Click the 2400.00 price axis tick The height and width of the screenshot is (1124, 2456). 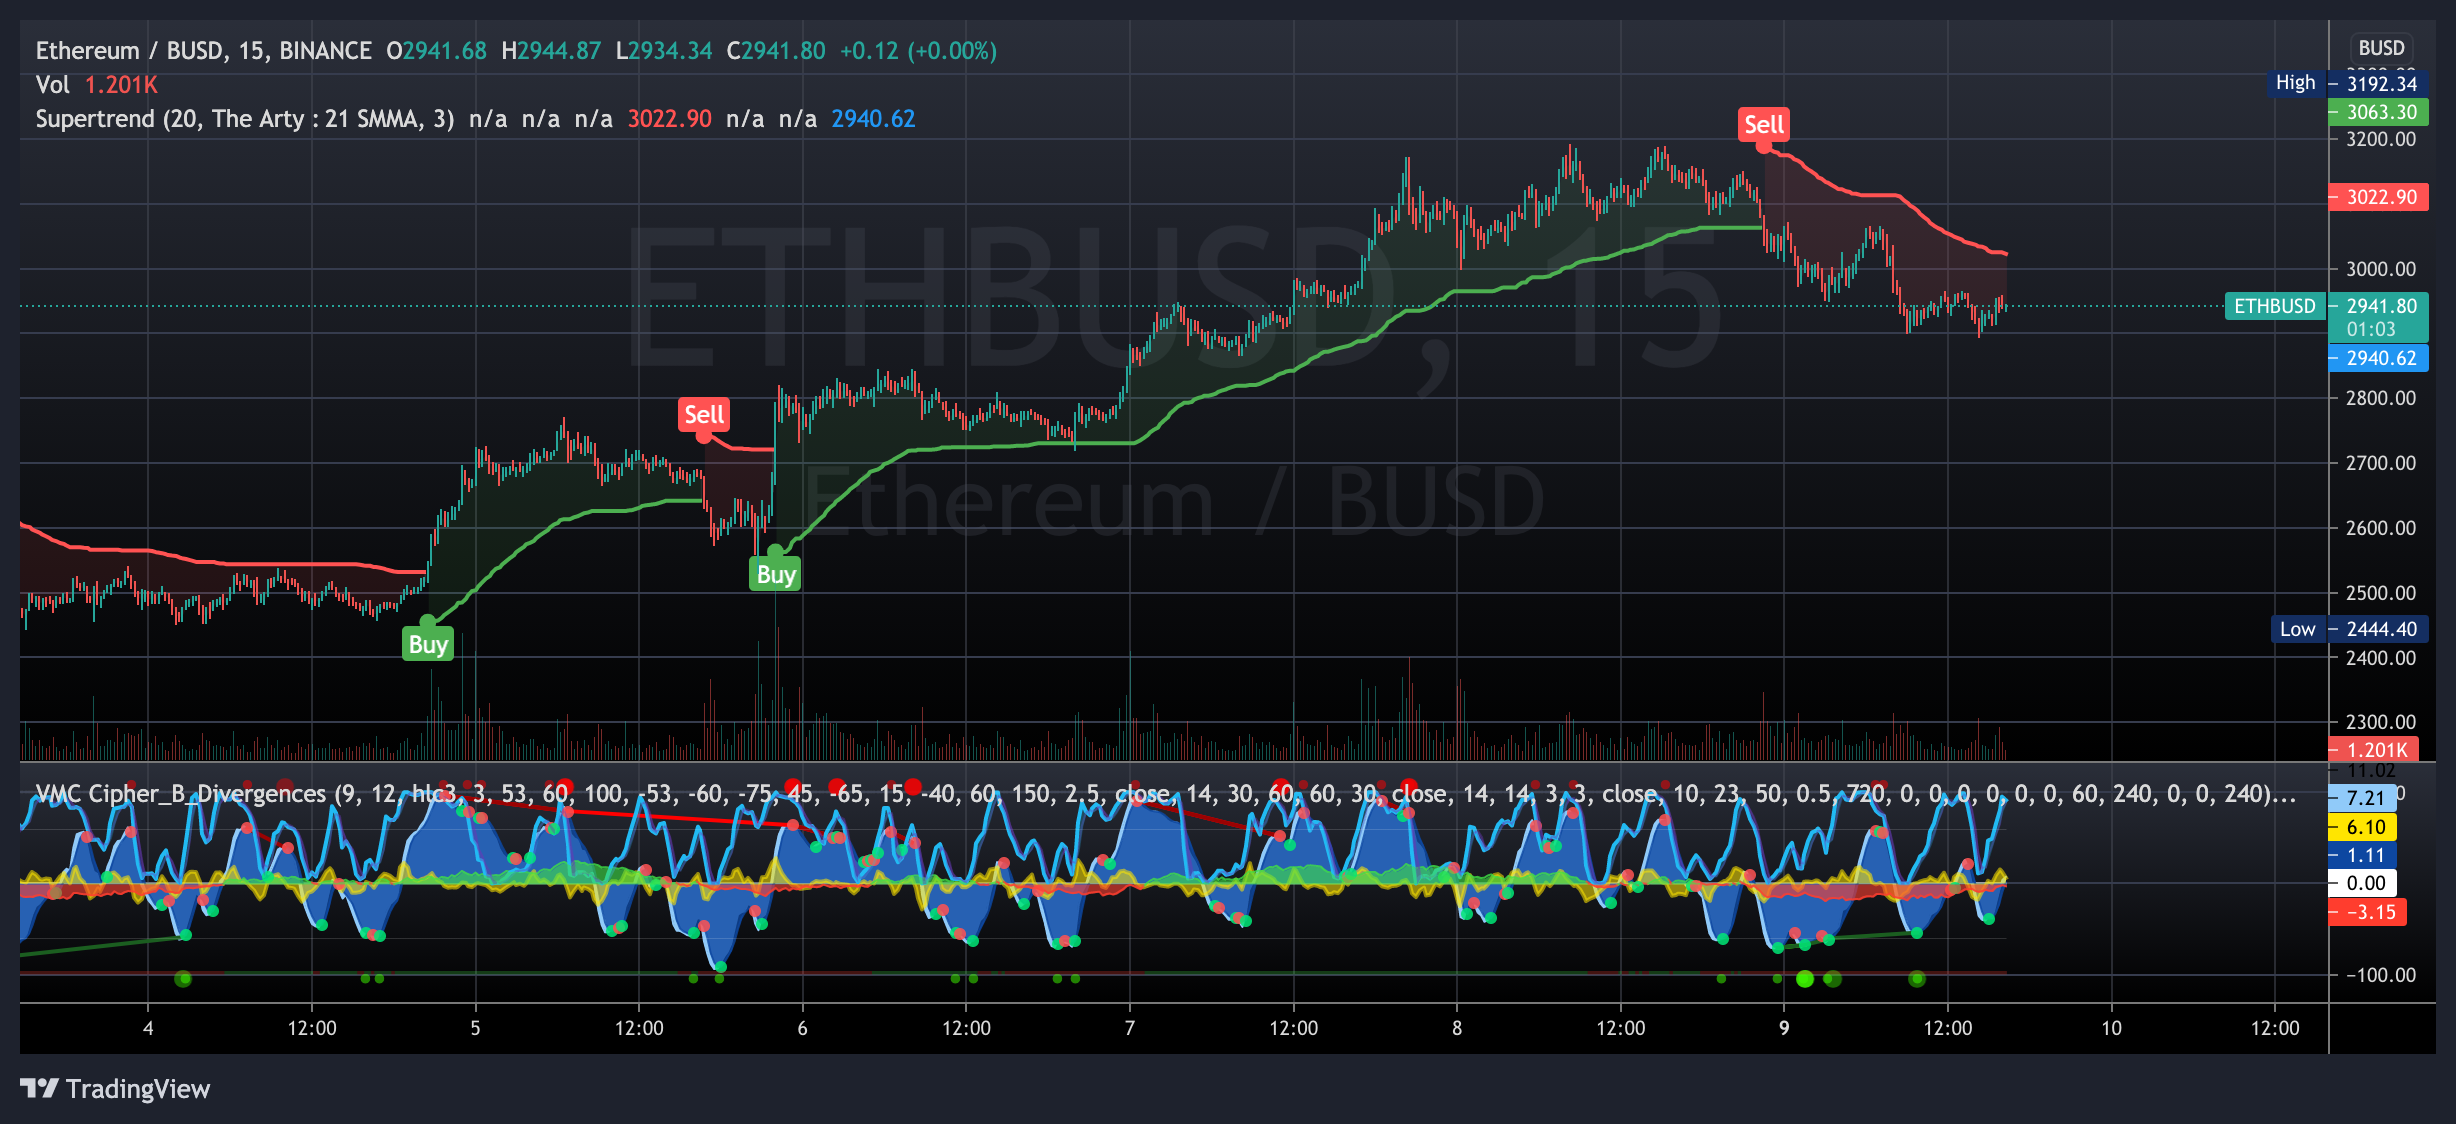2380,658
